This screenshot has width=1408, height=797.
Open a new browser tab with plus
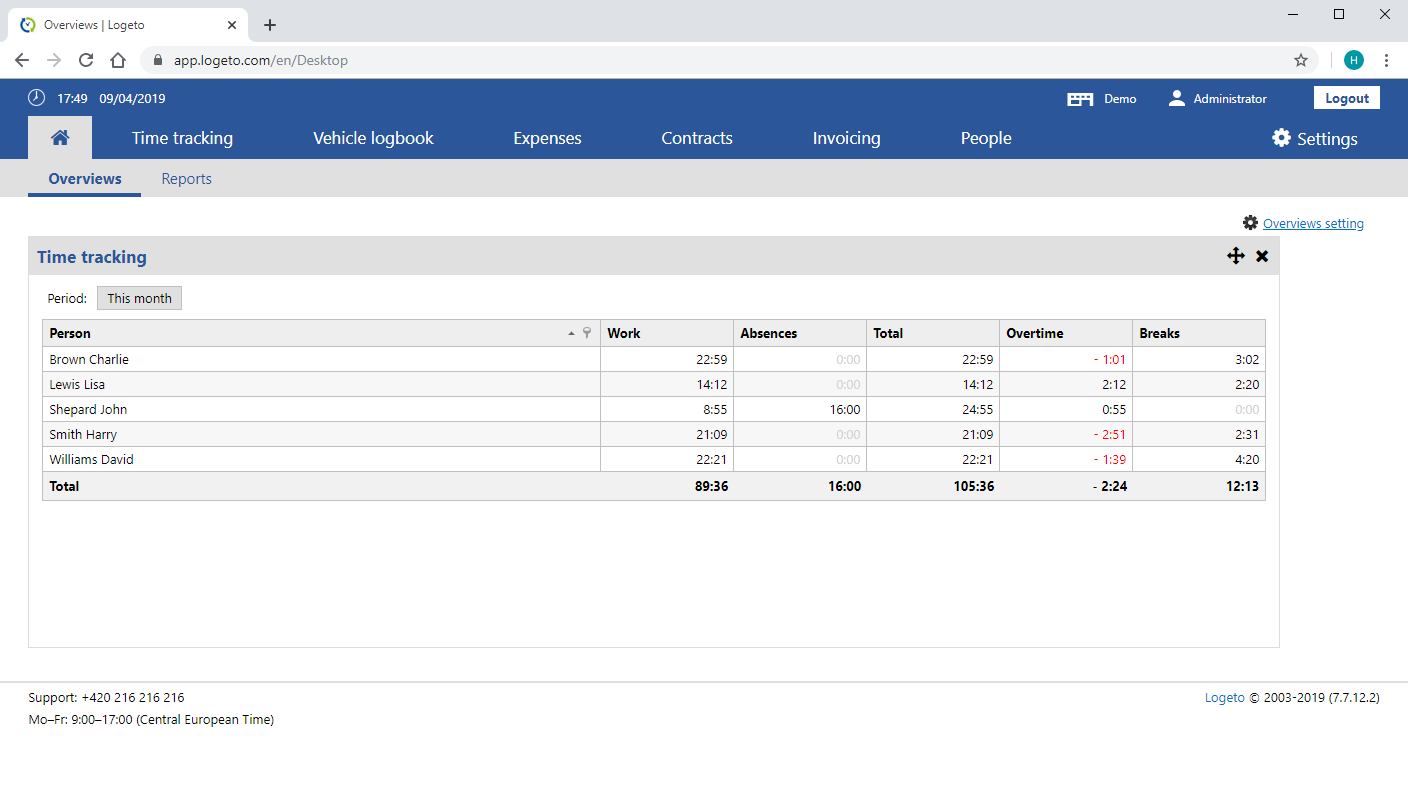point(270,25)
